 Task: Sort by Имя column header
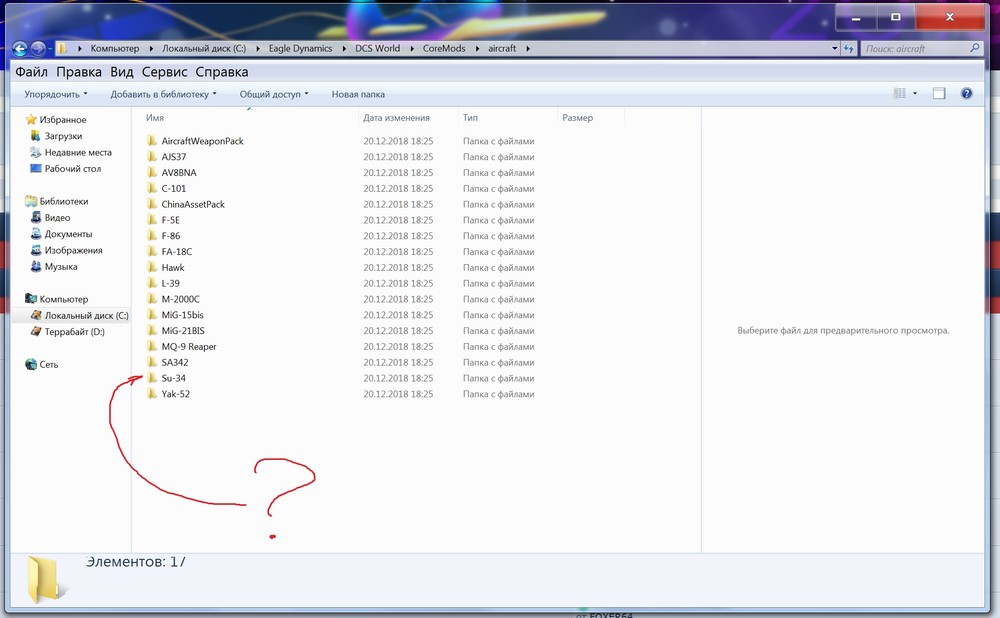click(155, 118)
